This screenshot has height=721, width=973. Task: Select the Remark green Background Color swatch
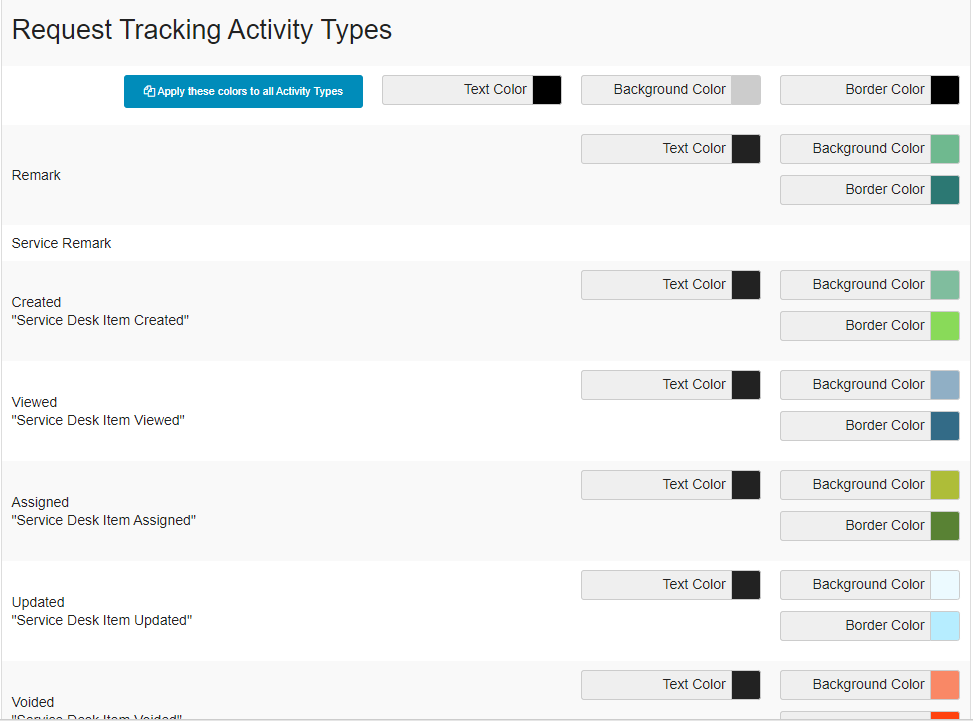pyautogui.click(x=944, y=149)
